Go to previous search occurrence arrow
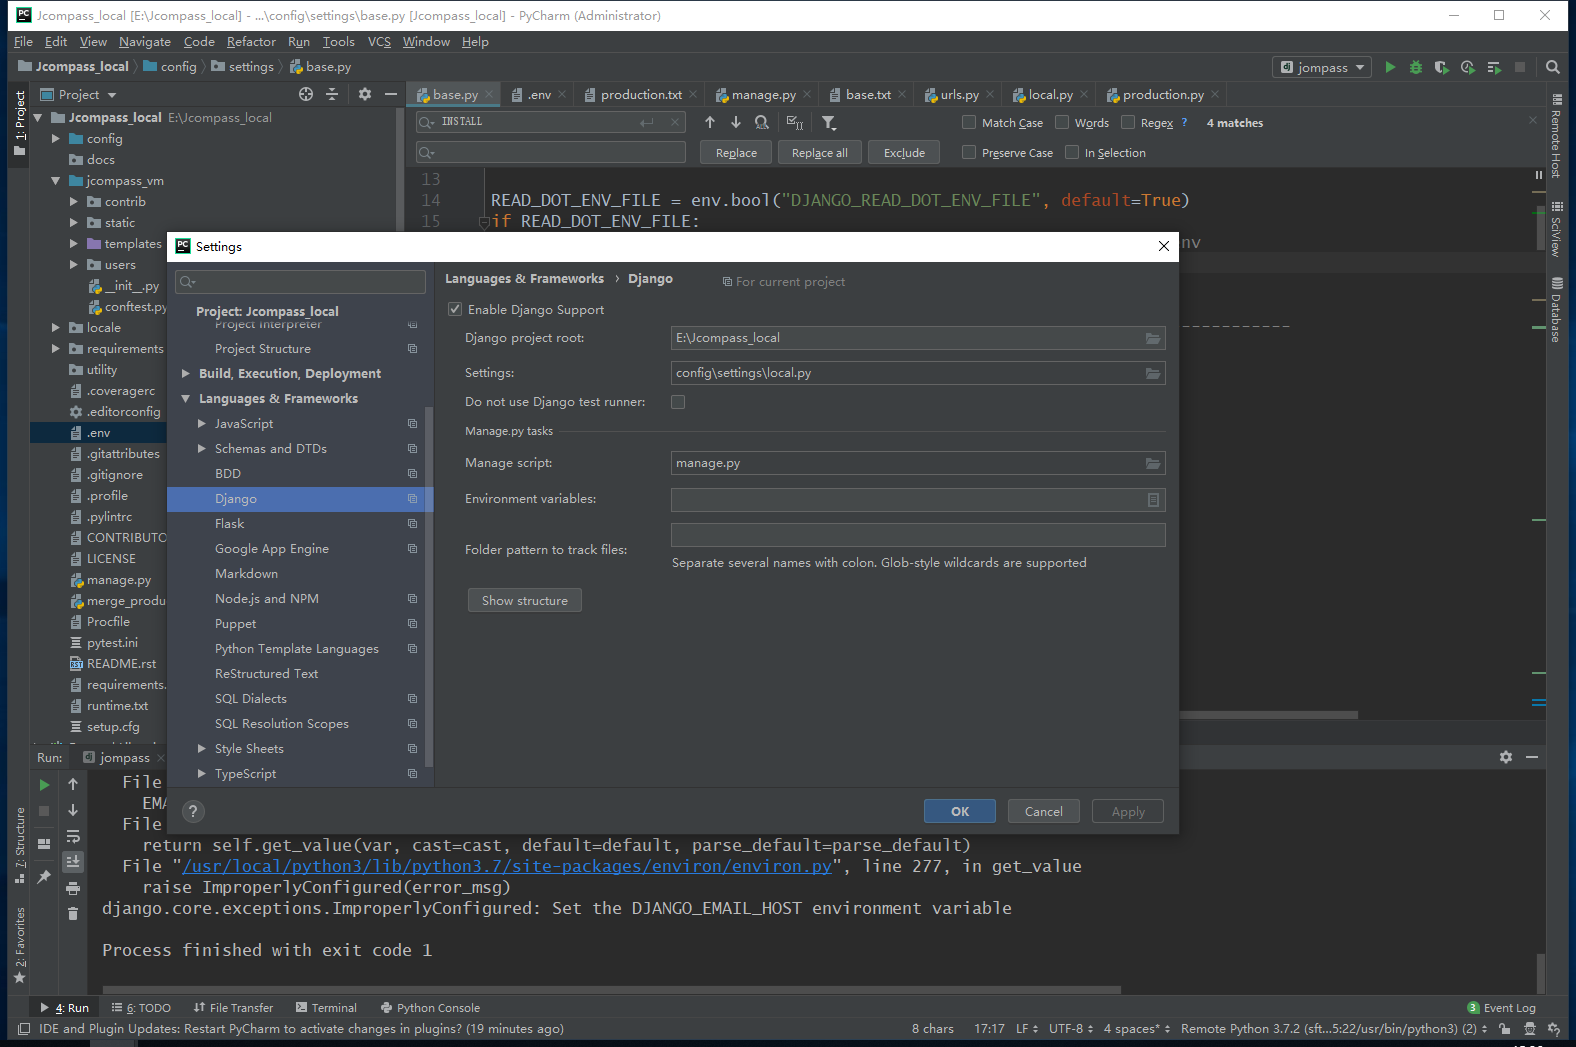Viewport: 1576px width, 1047px height. coord(710,122)
